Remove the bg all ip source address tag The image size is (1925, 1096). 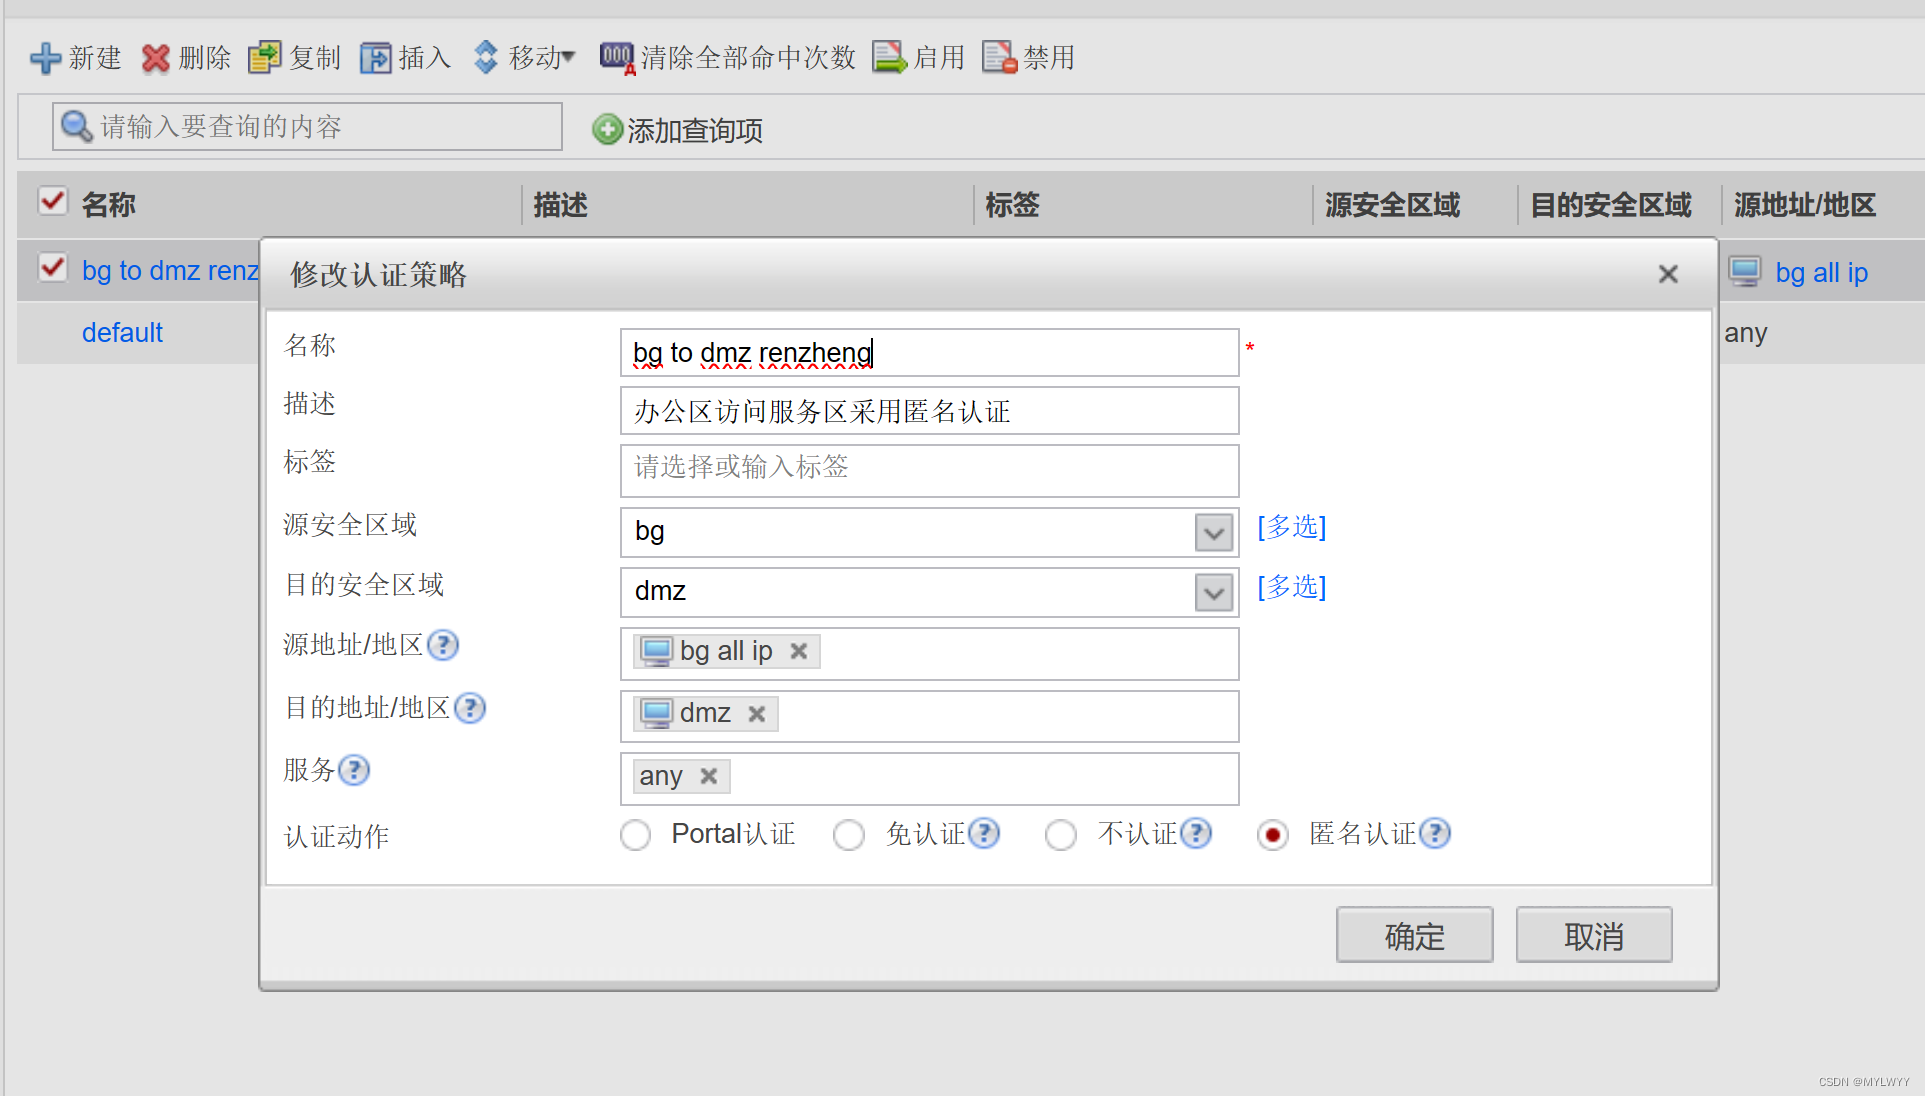798,651
